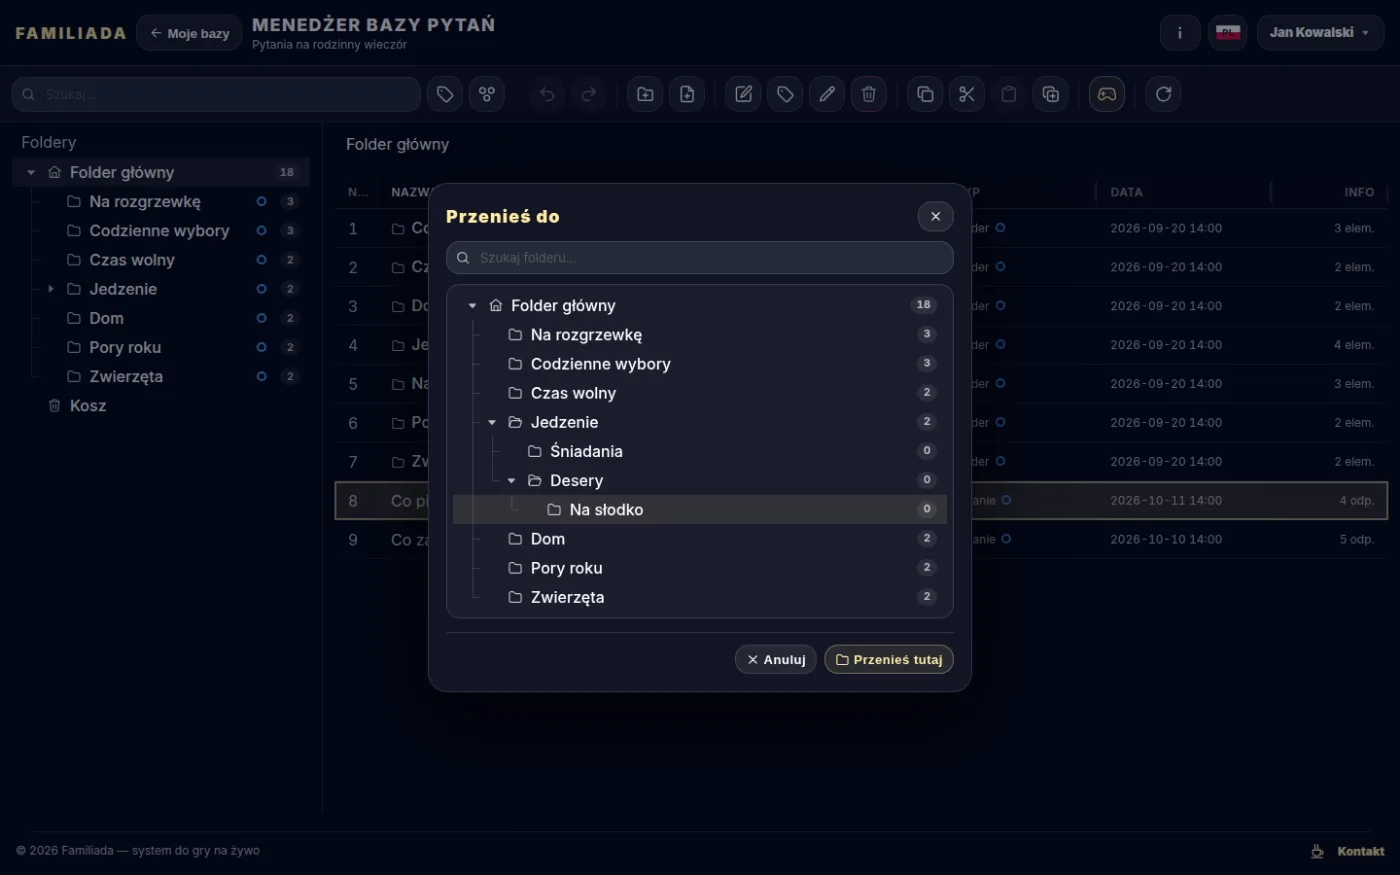Expand Jedzenie in the left sidebar tree
1400x875 pixels.
tap(51, 289)
